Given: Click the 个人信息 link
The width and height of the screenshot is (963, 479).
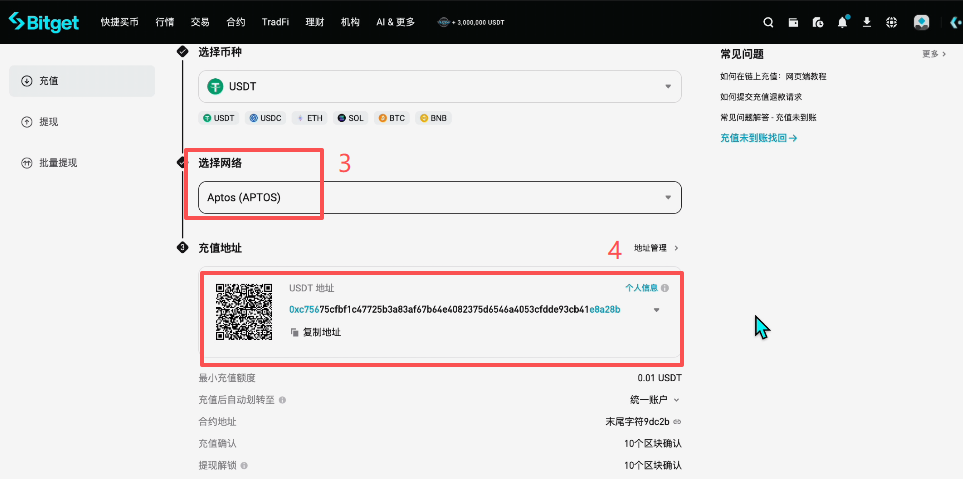Looking at the screenshot, I should 641,287.
